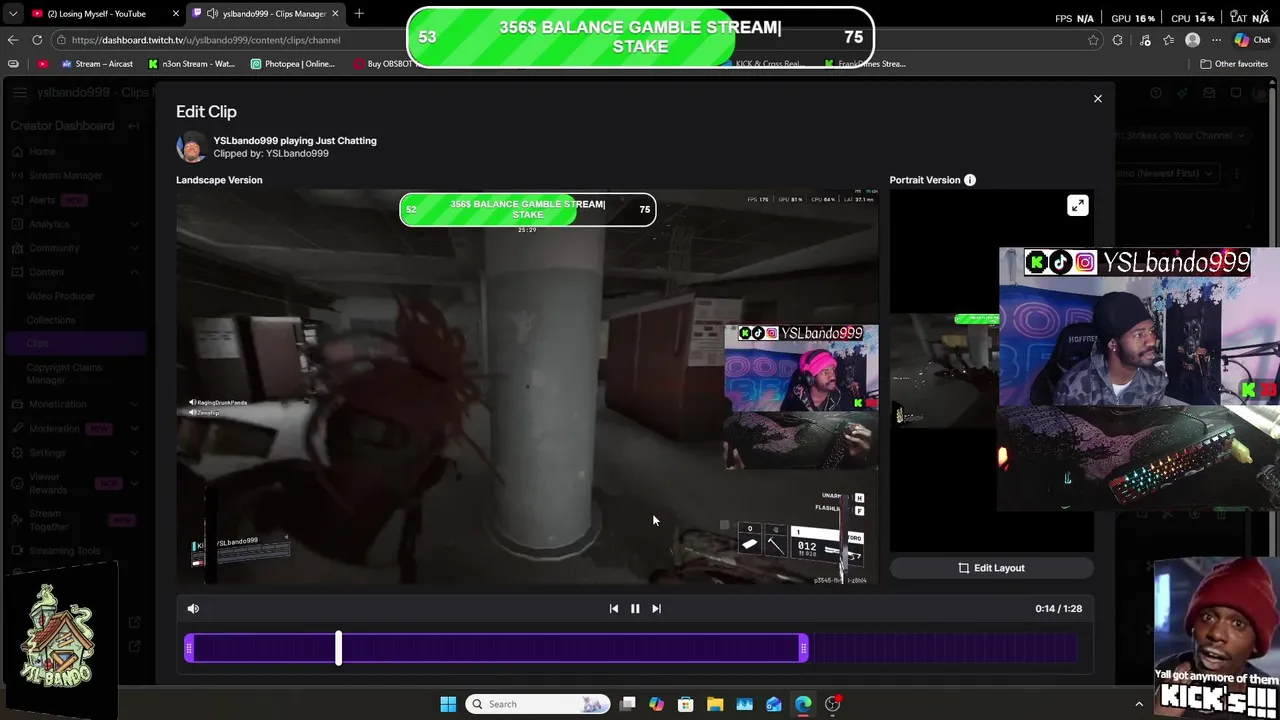Collapse the Creator Dashboard sidebar
This screenshot has width=1280, height=720.
click(134, 126)
